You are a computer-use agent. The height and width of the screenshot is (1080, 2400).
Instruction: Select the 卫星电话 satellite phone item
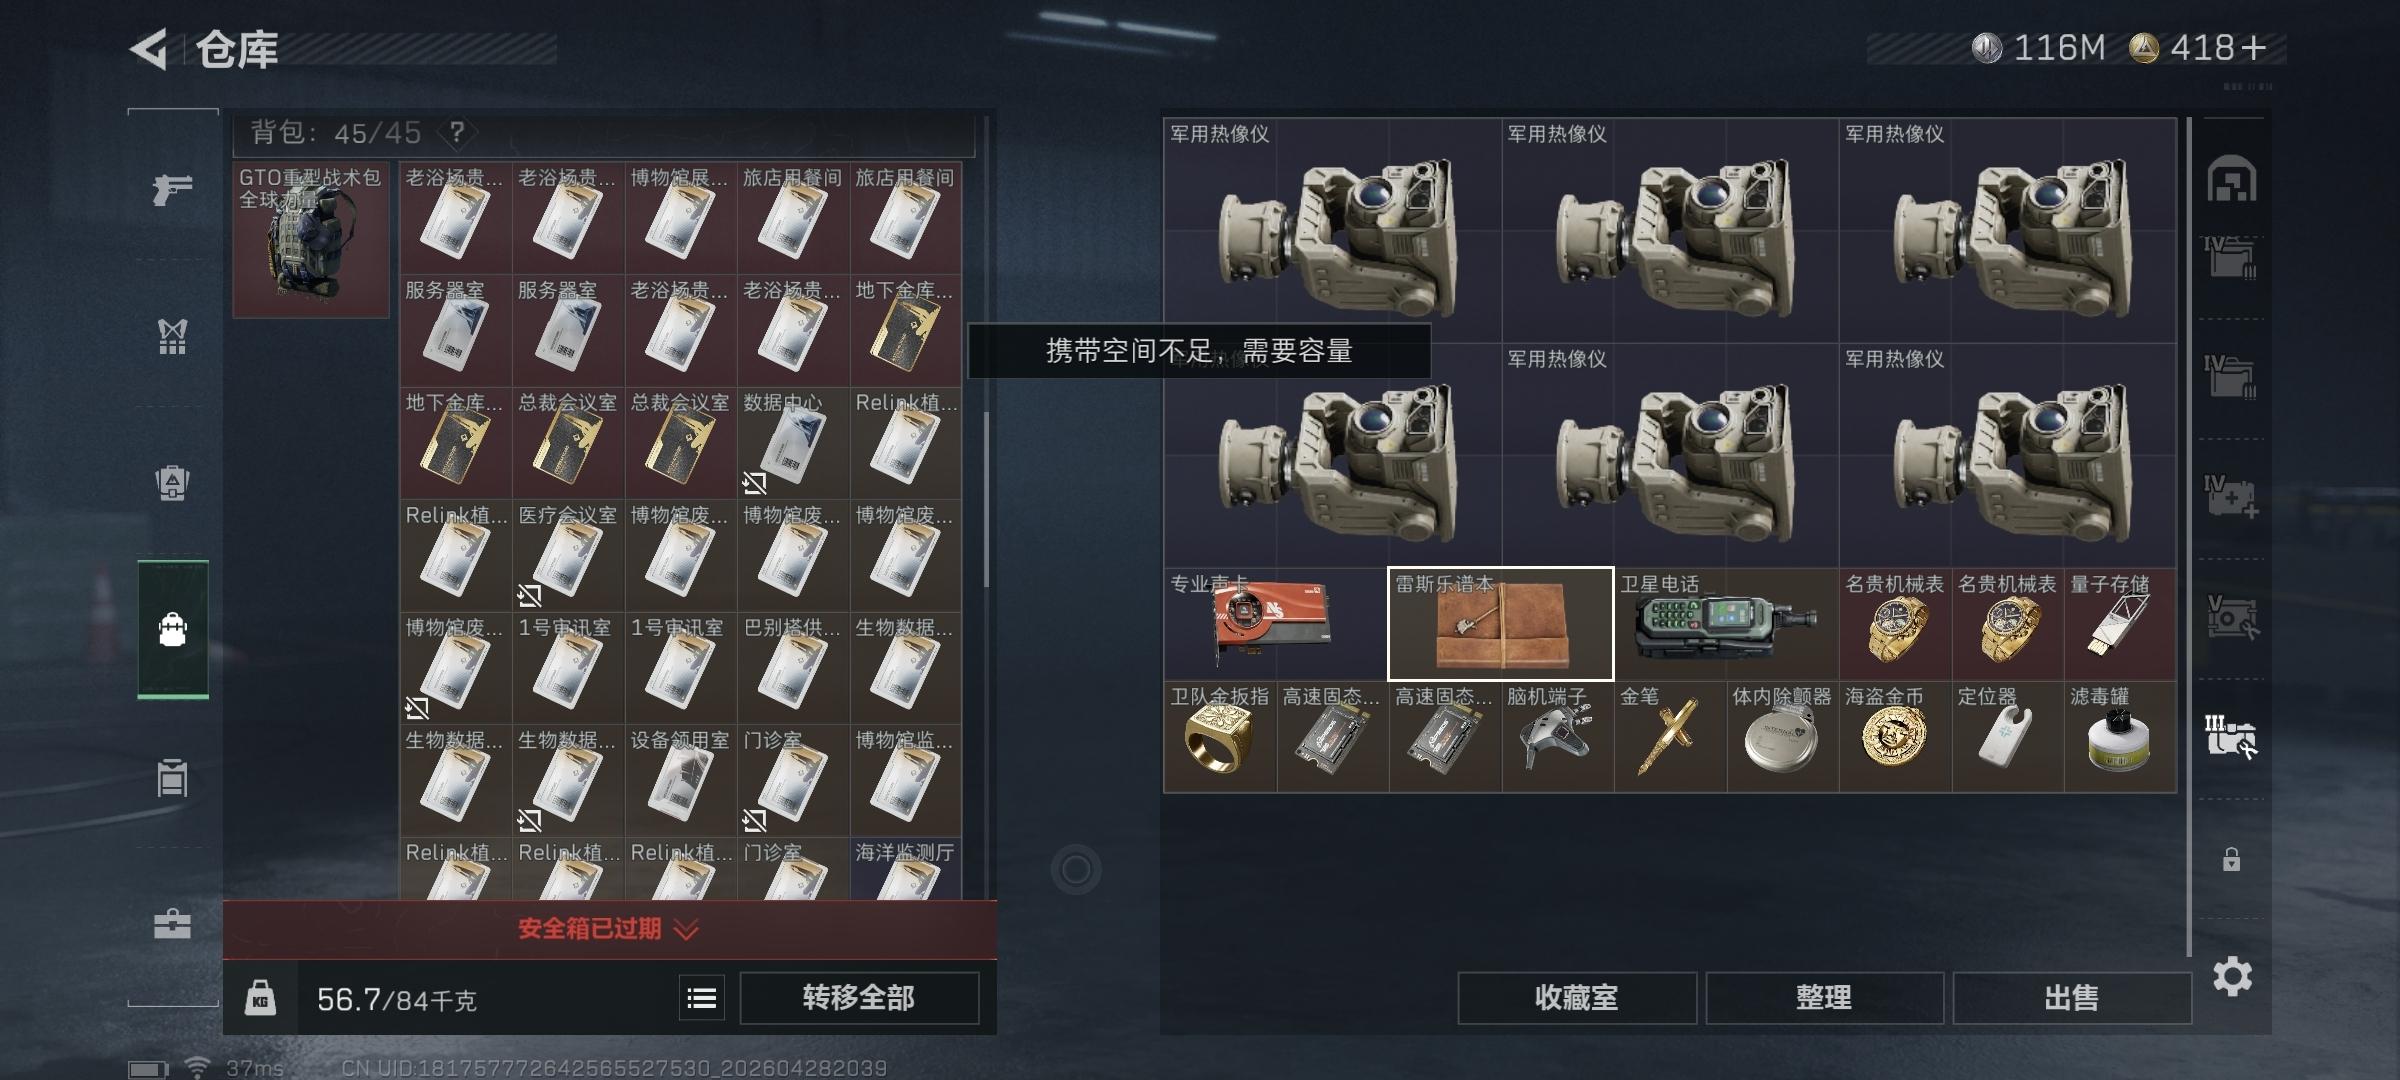coord(1726,624)
